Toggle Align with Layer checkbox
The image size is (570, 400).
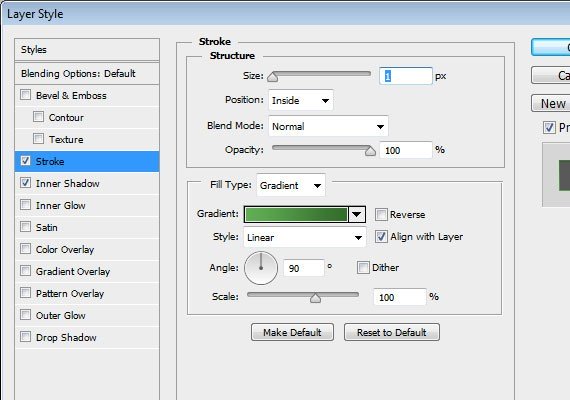[x=381, y=237]
